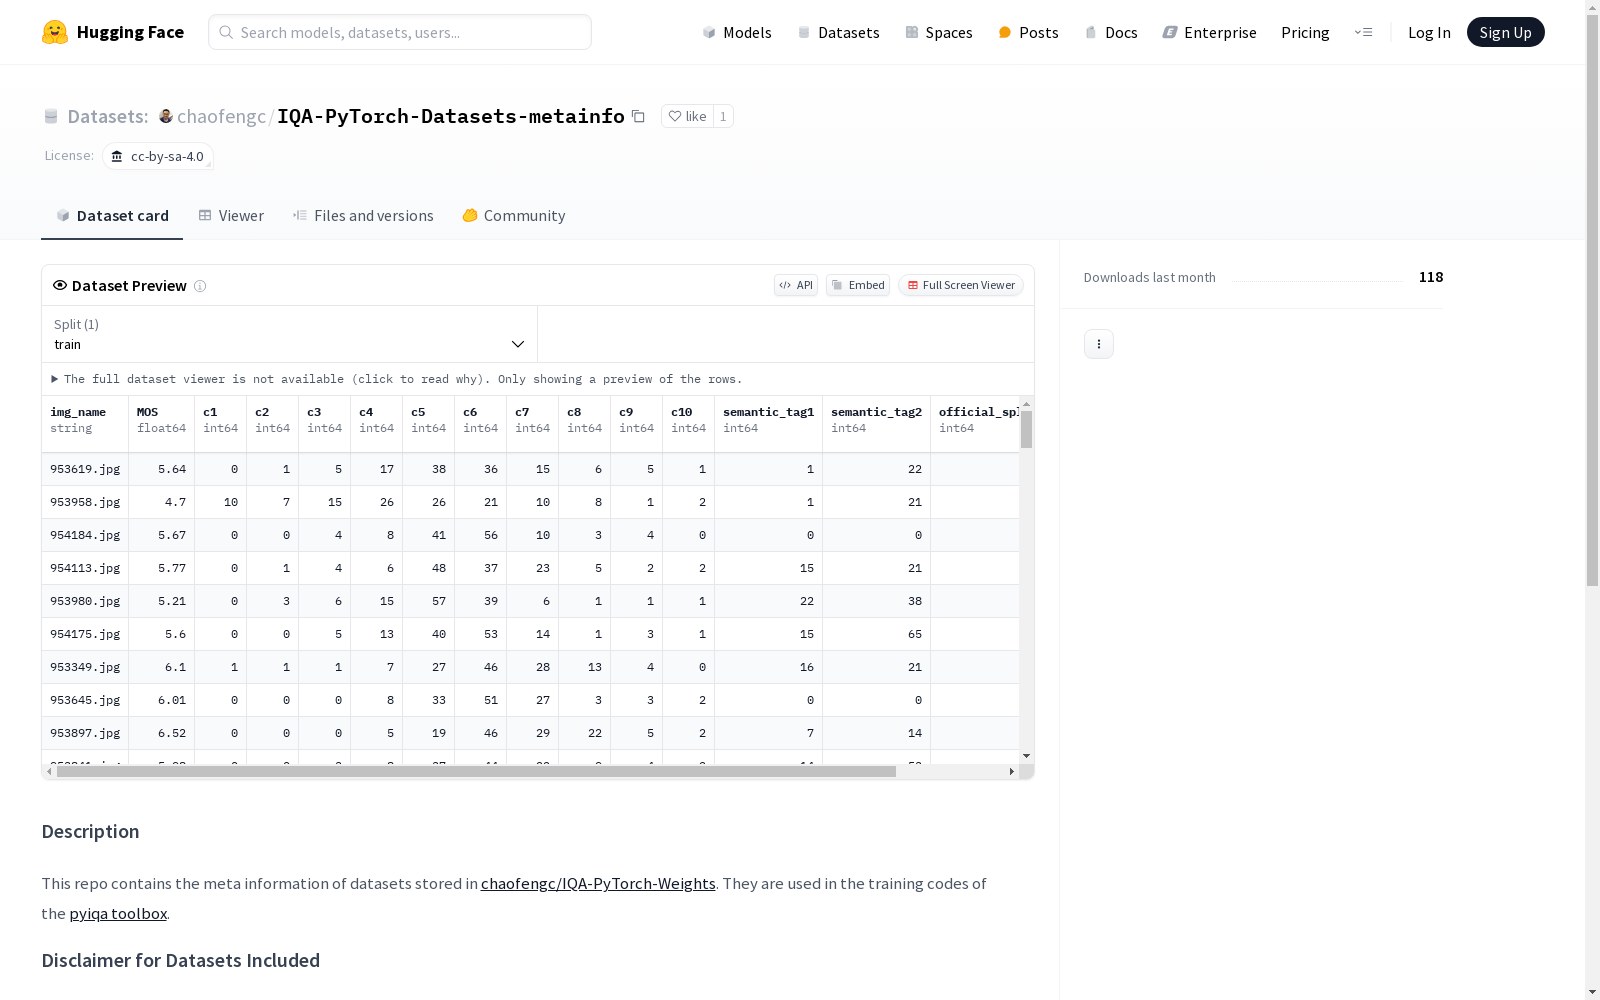Select the 954113.jpg cell
Screen dimensions: 1600x1000
pos(85,568)
